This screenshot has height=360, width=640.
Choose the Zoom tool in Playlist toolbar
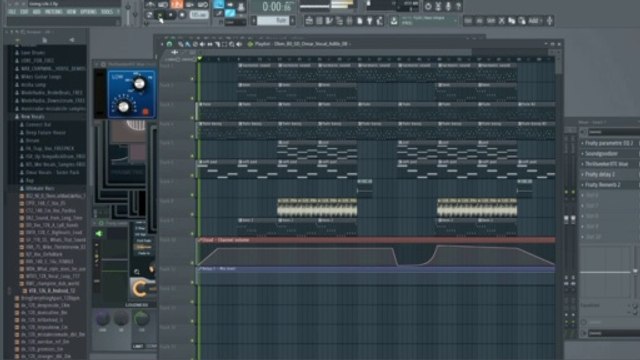tap(231, 44)
